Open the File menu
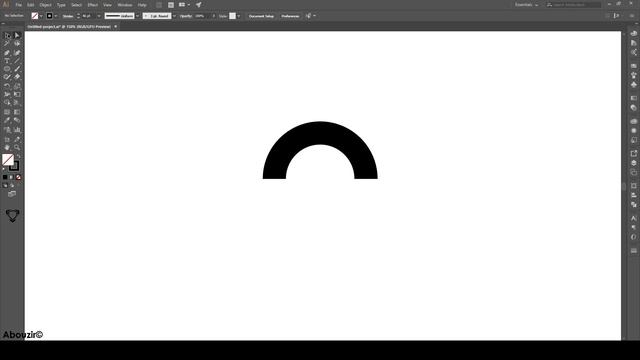 coord(18,5)
